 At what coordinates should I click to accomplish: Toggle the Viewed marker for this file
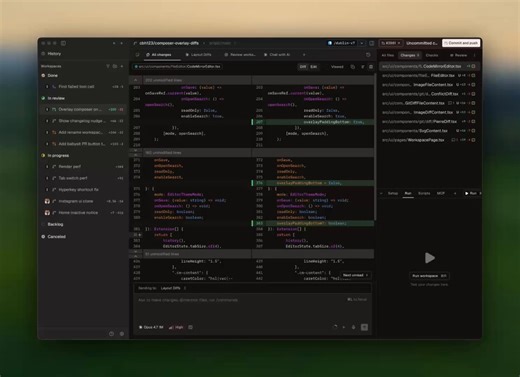click(x=337, y=67)
